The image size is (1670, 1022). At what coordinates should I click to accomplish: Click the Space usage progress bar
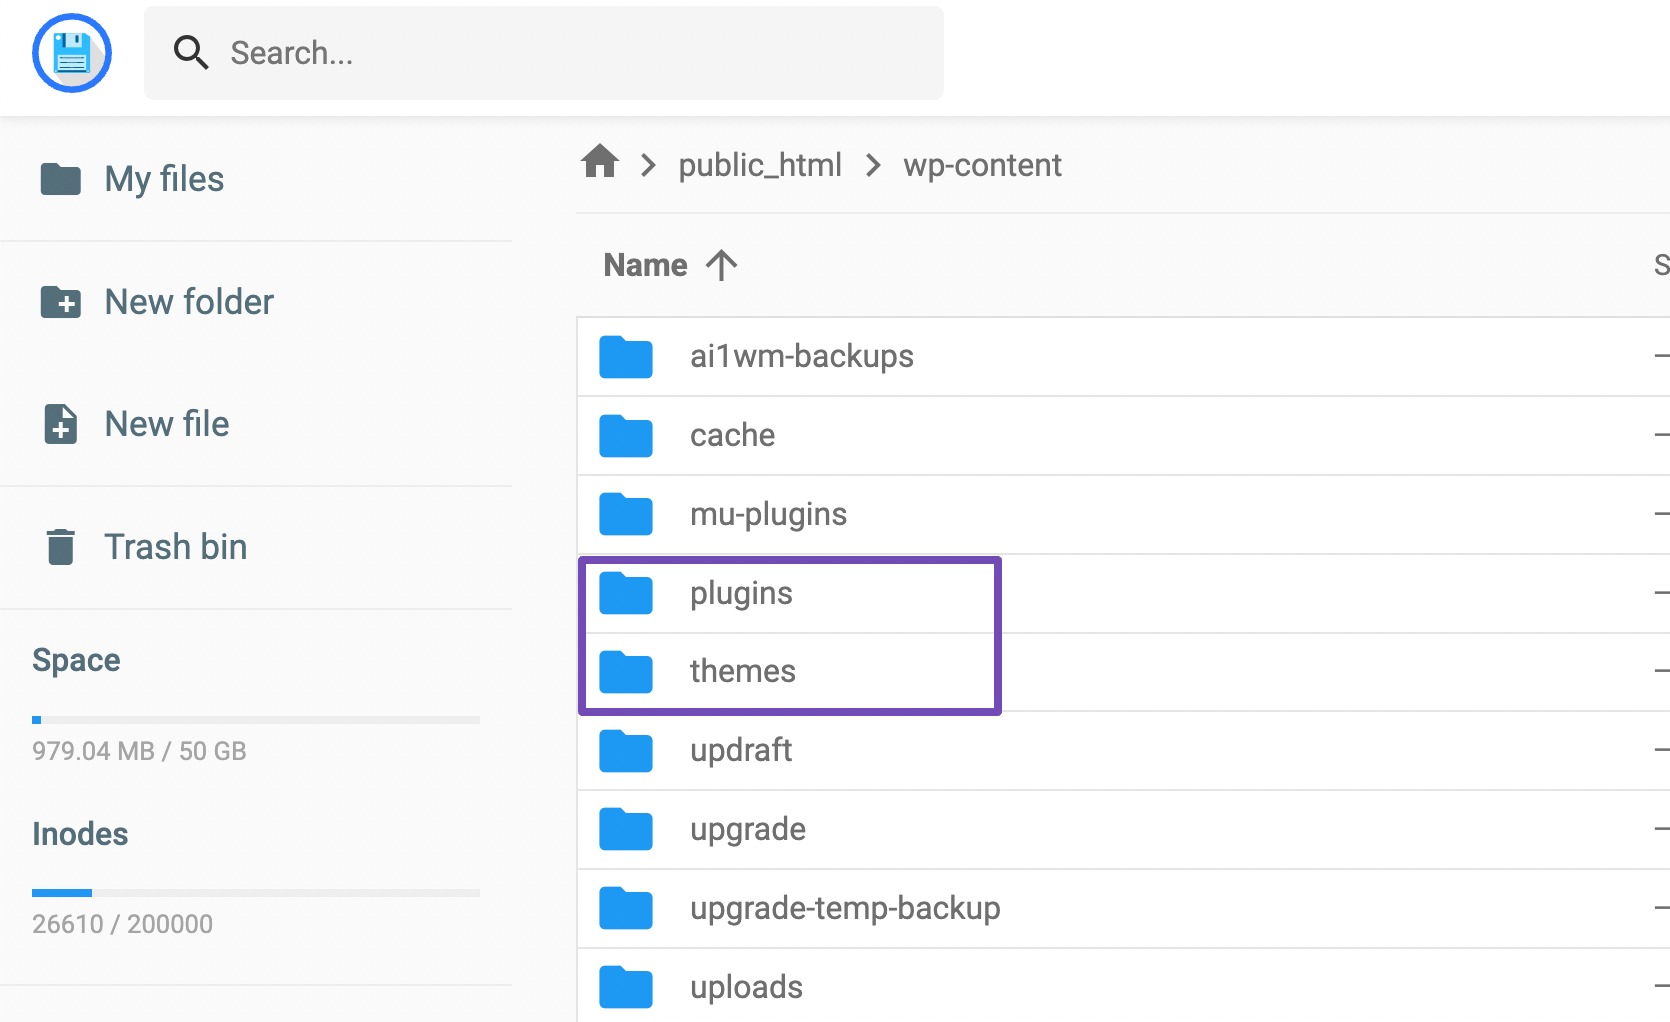pyautogui.click(x=257, y=719)
